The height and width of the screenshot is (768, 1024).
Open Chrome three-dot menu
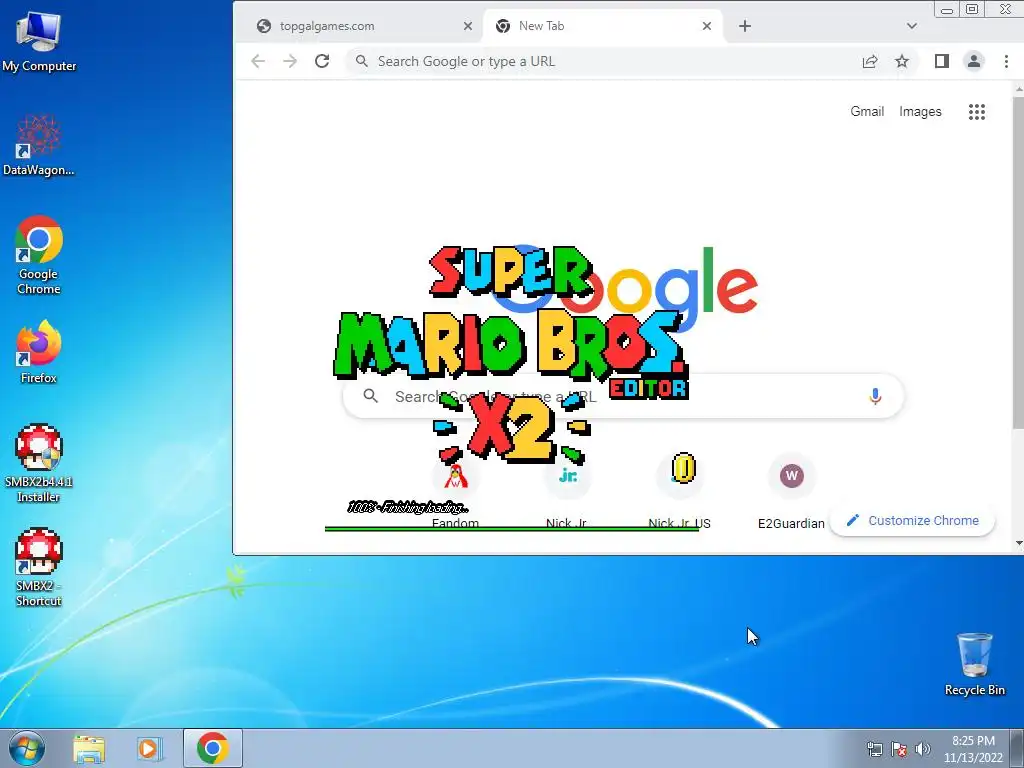(x=1006, y=61)
